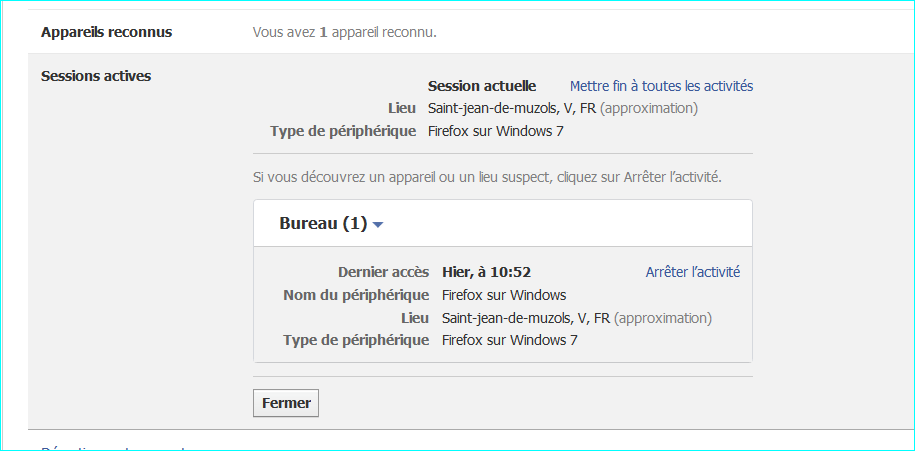Click current session location Saint-jean-de-muzols
915x451 pixels.
[x=511, y=108]
